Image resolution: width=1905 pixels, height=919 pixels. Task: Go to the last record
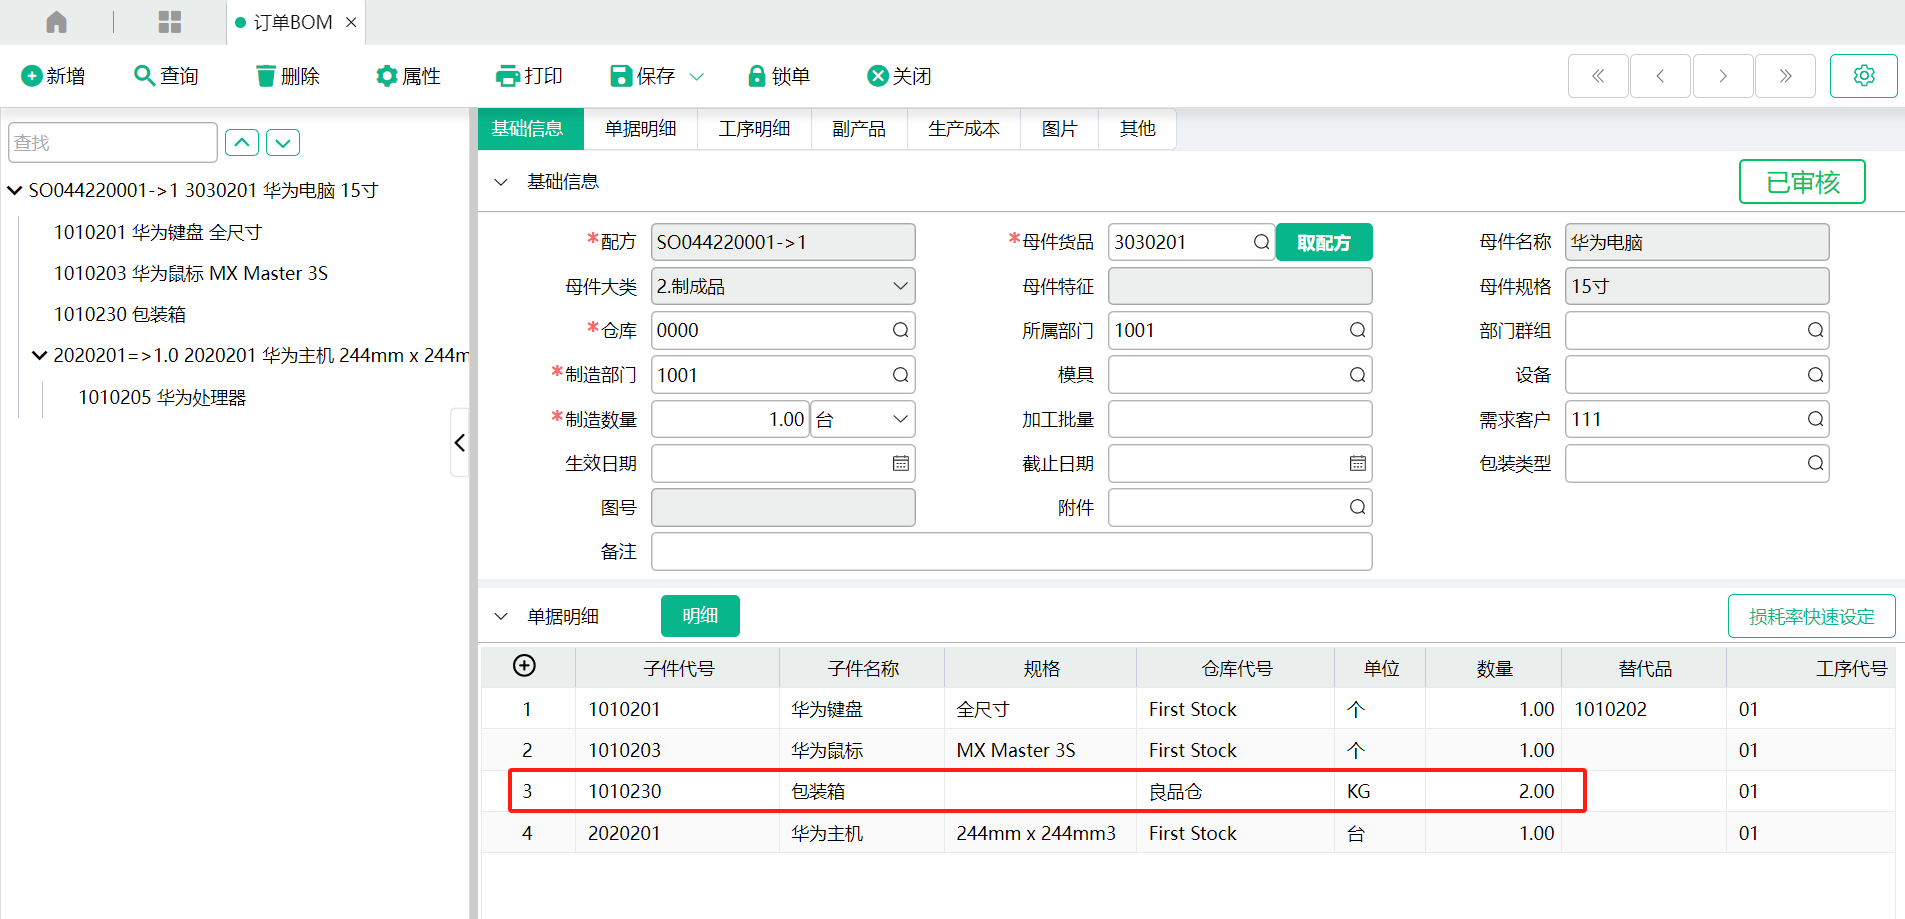tap(1785, 76)
